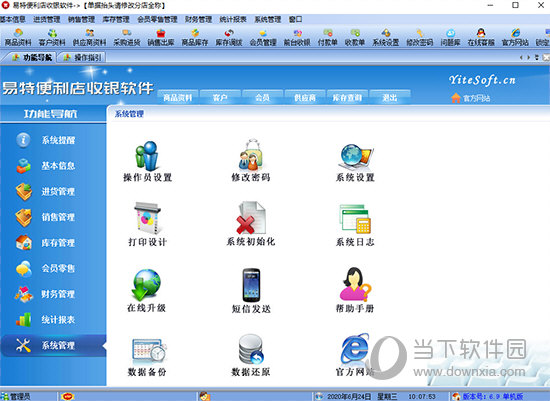The height and width of the screenshot is (401, 550).
Task: Click 退出 banner button
Action: (390, 98)
